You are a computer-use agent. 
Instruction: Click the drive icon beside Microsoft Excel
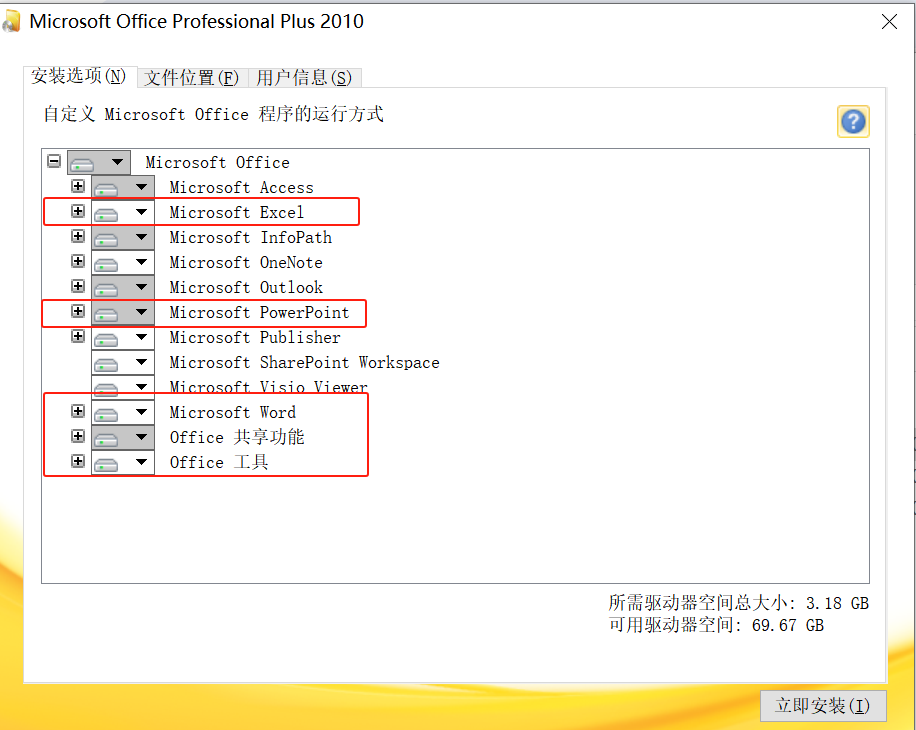click(107, 213)
